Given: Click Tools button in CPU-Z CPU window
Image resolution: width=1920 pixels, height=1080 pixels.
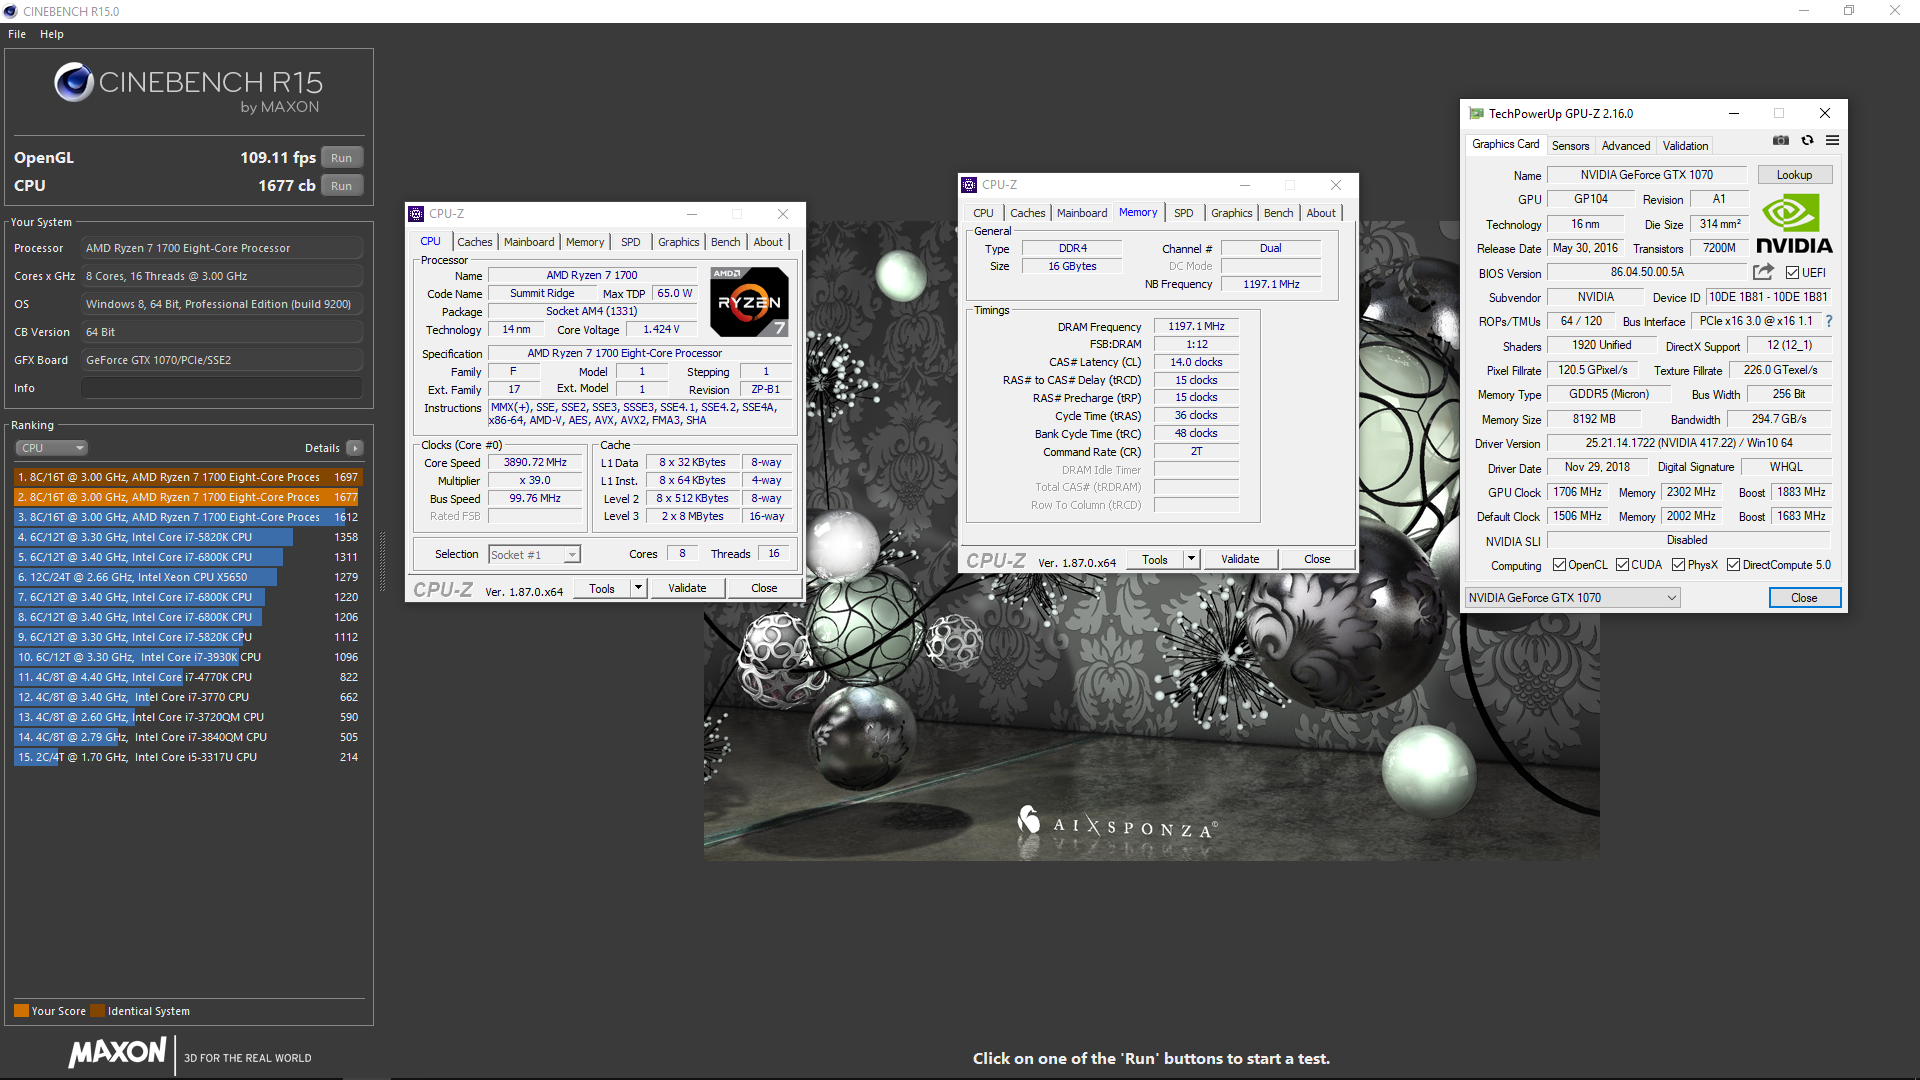Looking at the screenshot, I should click(x=602, y=588).
